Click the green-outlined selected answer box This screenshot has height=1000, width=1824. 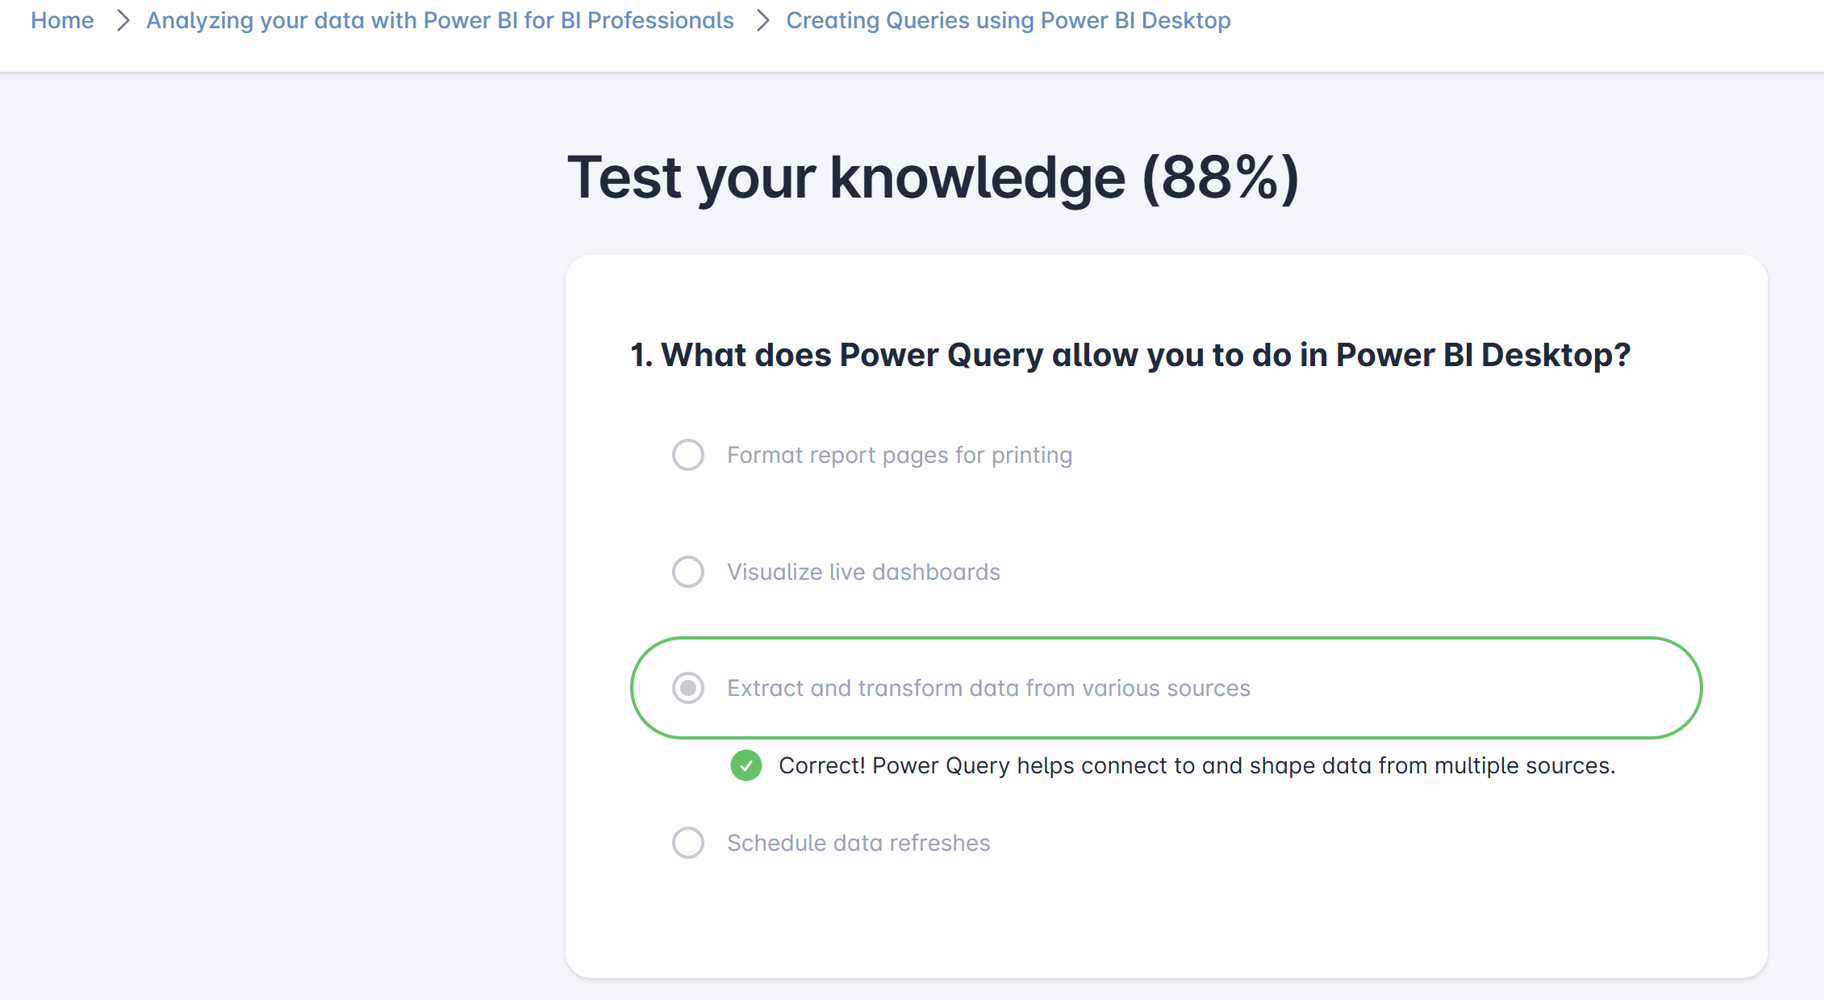1166,688
